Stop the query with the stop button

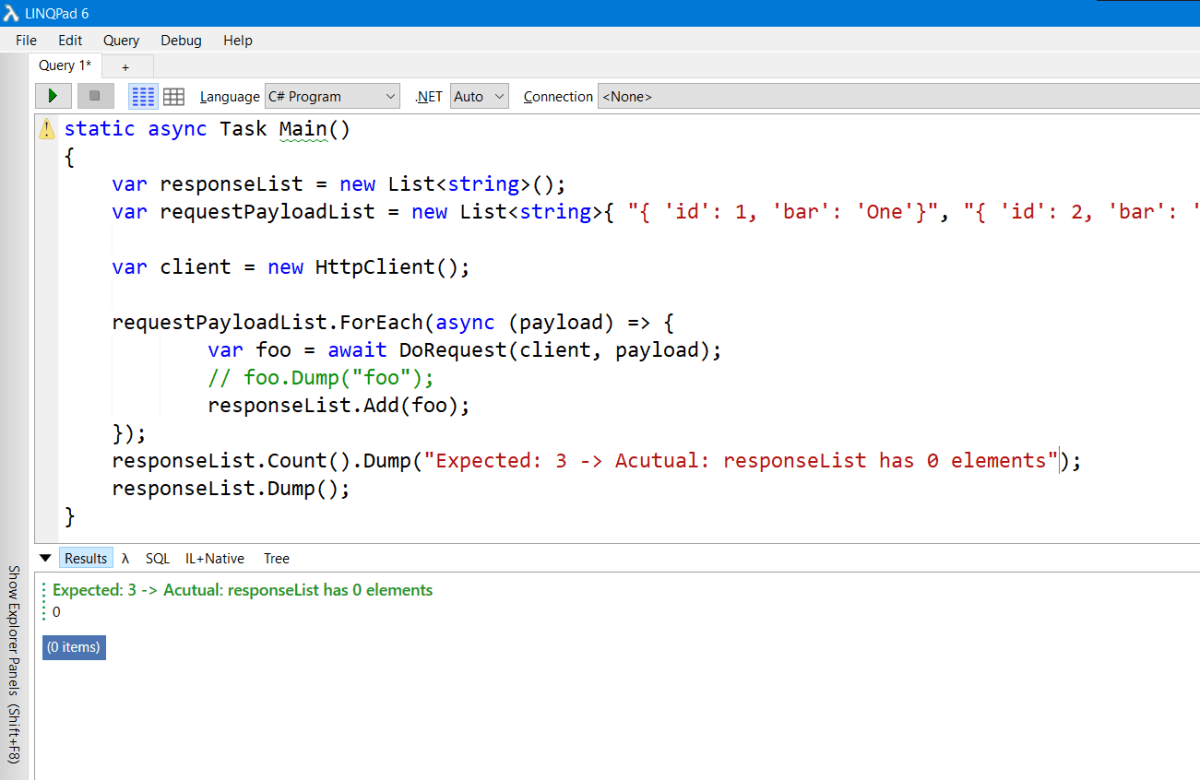tap(95, 96)
